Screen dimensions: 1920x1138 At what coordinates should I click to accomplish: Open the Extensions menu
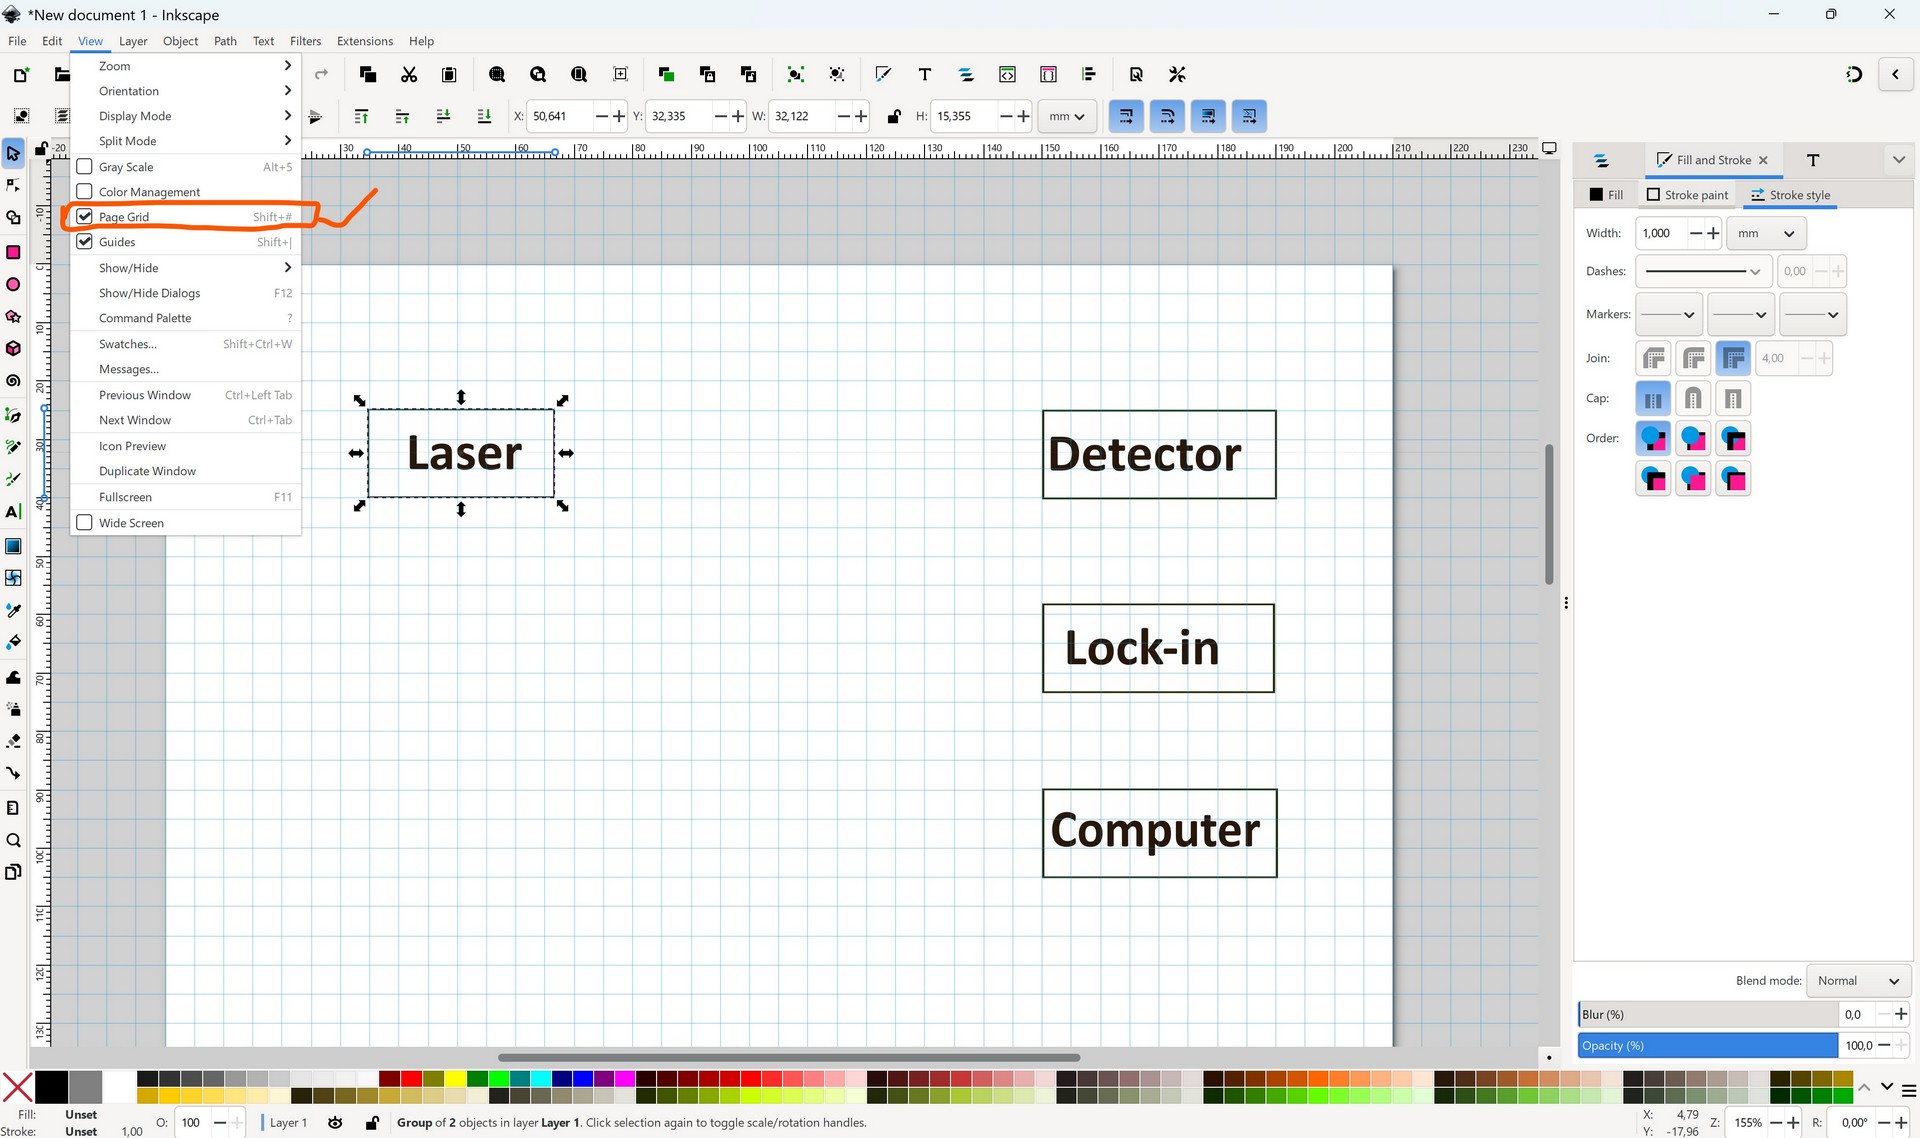tap(364, 41)
